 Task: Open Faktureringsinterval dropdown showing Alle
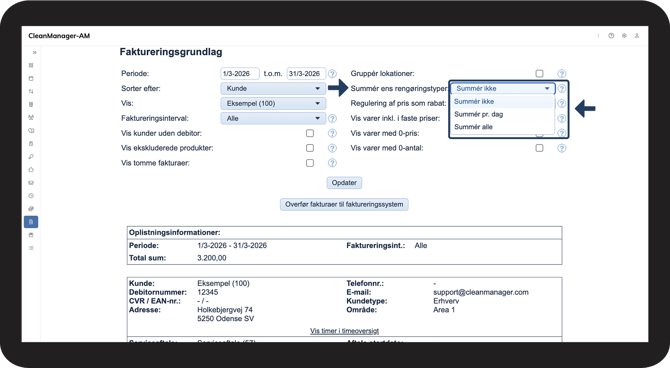point(273,118)
